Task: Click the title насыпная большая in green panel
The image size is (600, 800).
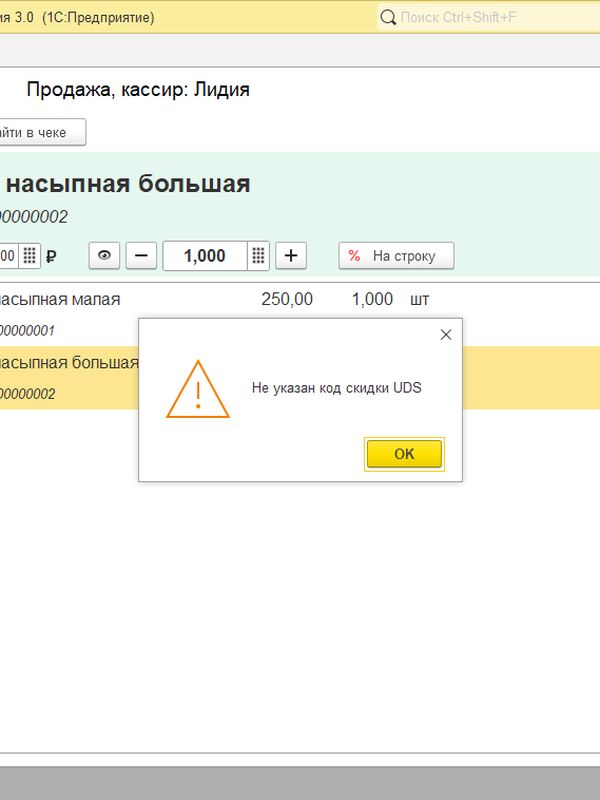Action: point(128,184)
